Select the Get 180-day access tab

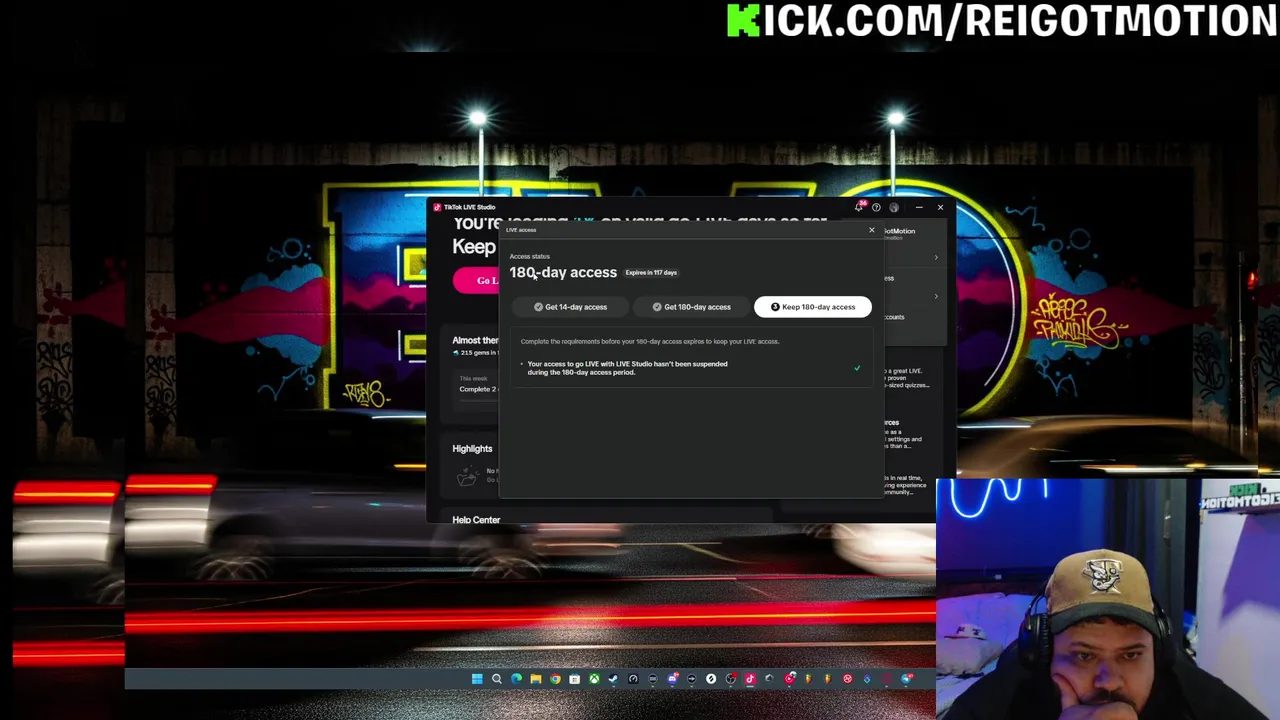click(x=692, y=307)
